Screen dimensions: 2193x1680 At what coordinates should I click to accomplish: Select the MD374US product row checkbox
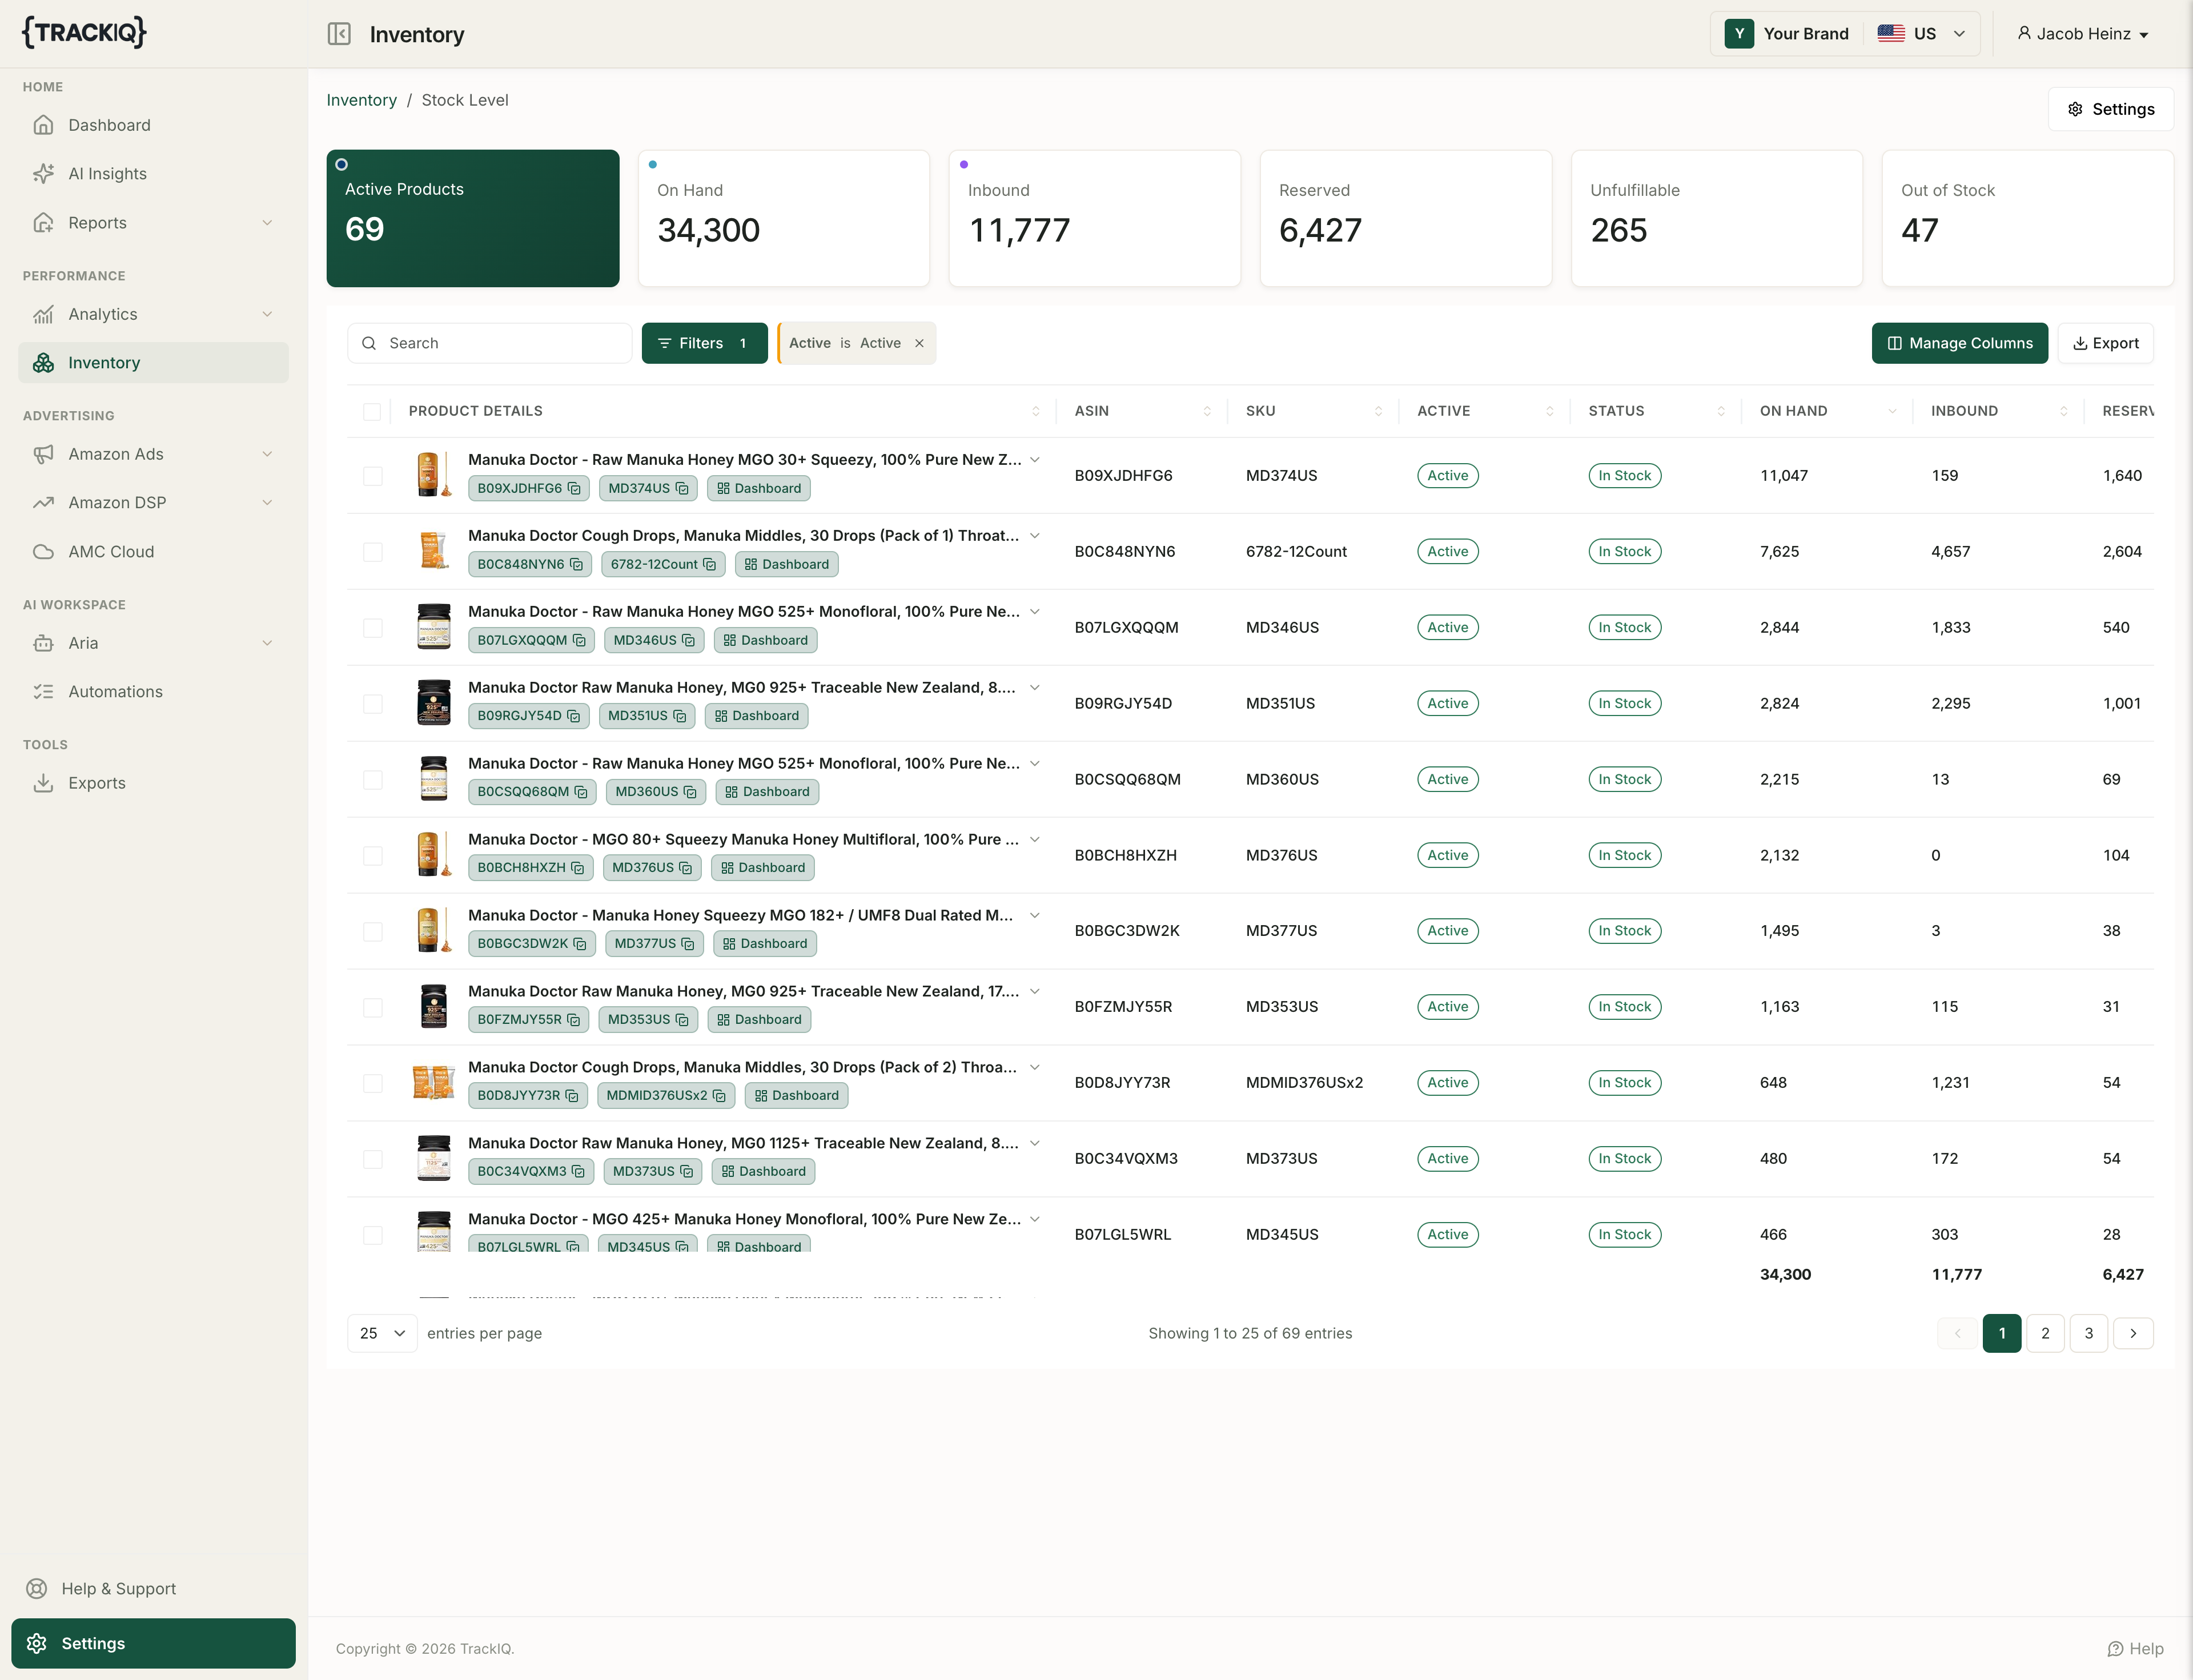(373, 476)
